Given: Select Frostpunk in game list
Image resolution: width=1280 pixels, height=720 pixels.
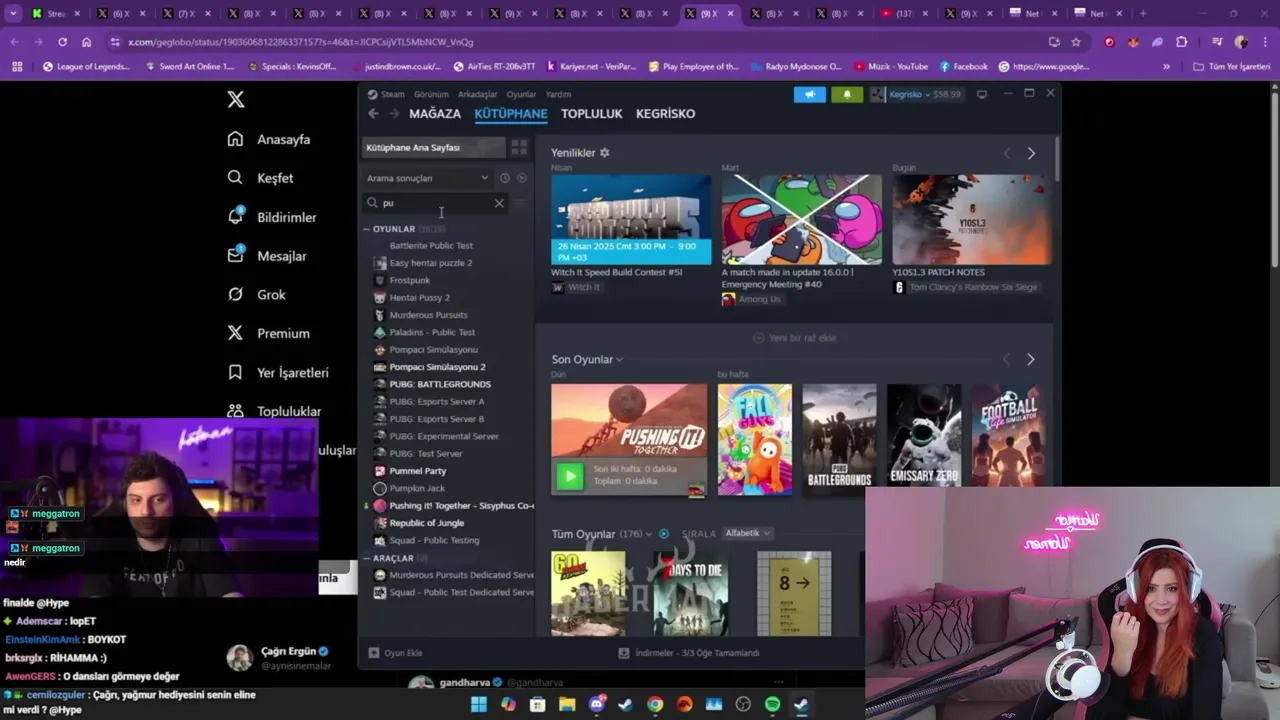Looking at the screenshot, I should click(410, 280).
